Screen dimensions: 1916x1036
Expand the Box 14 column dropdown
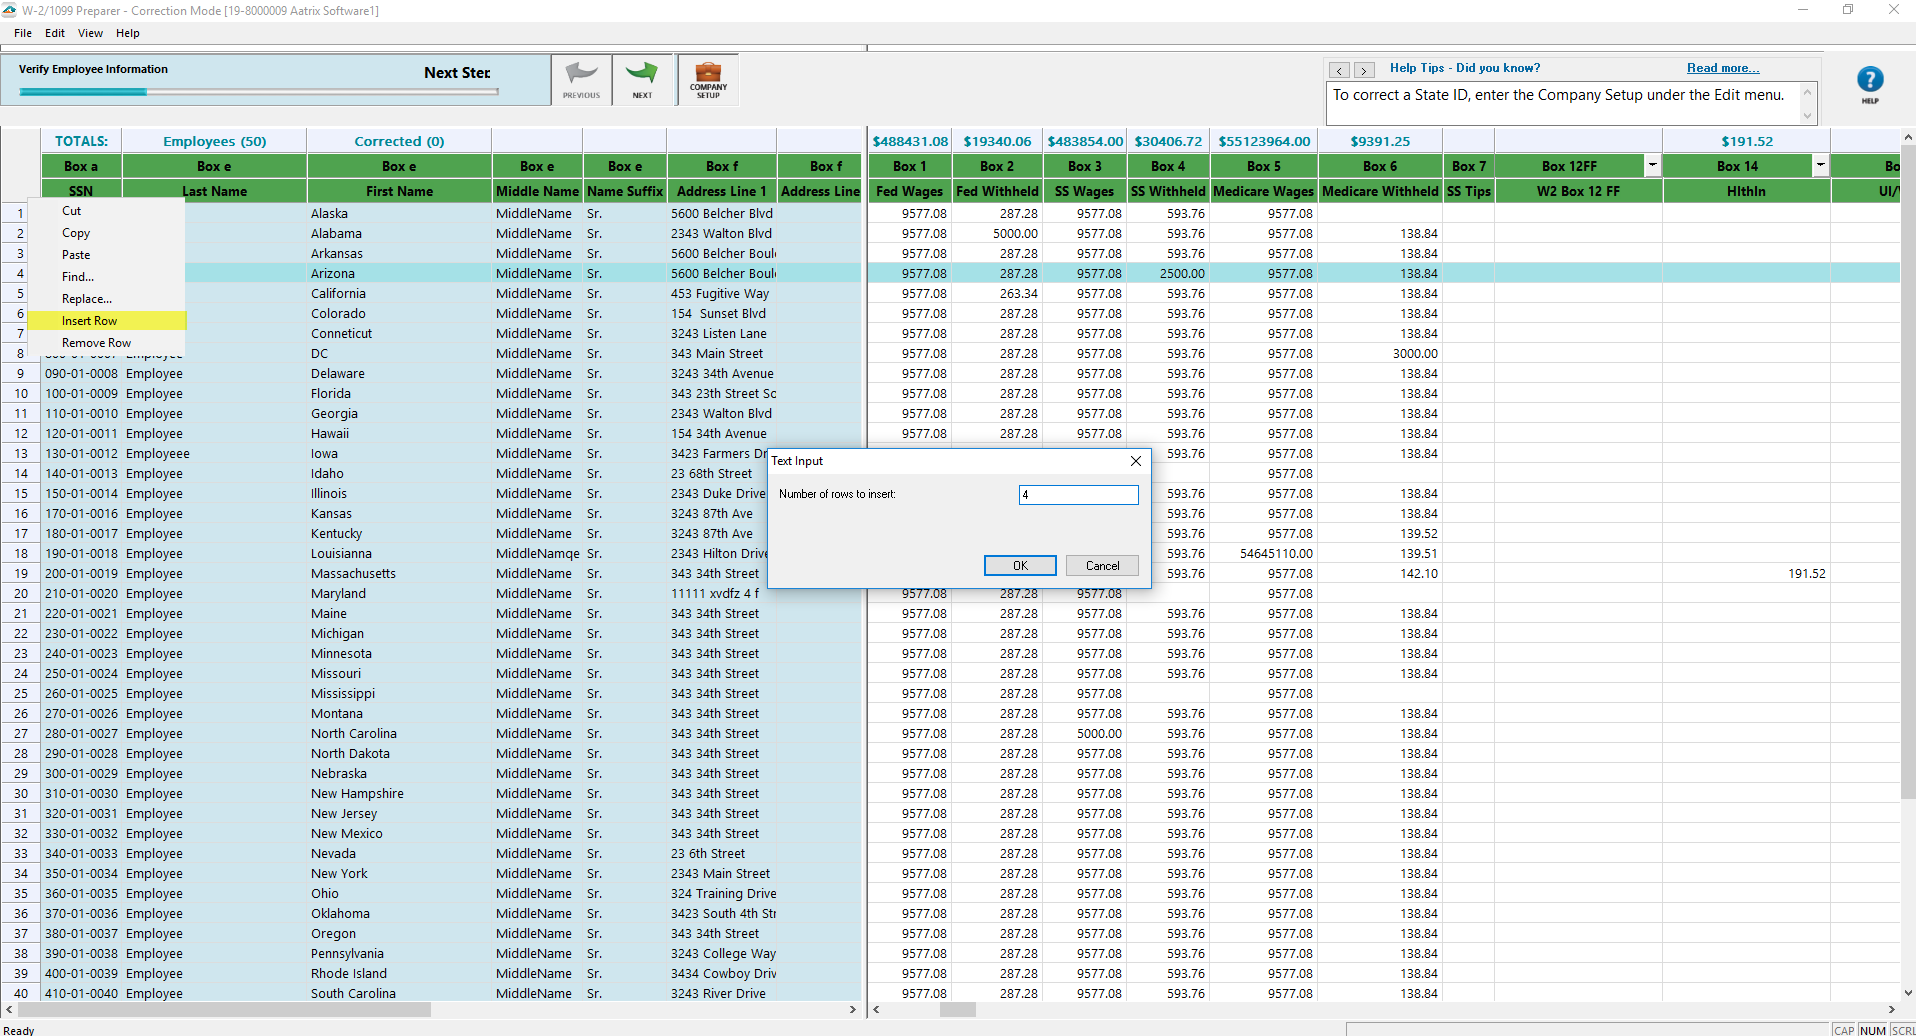[x=1820, y=165]
